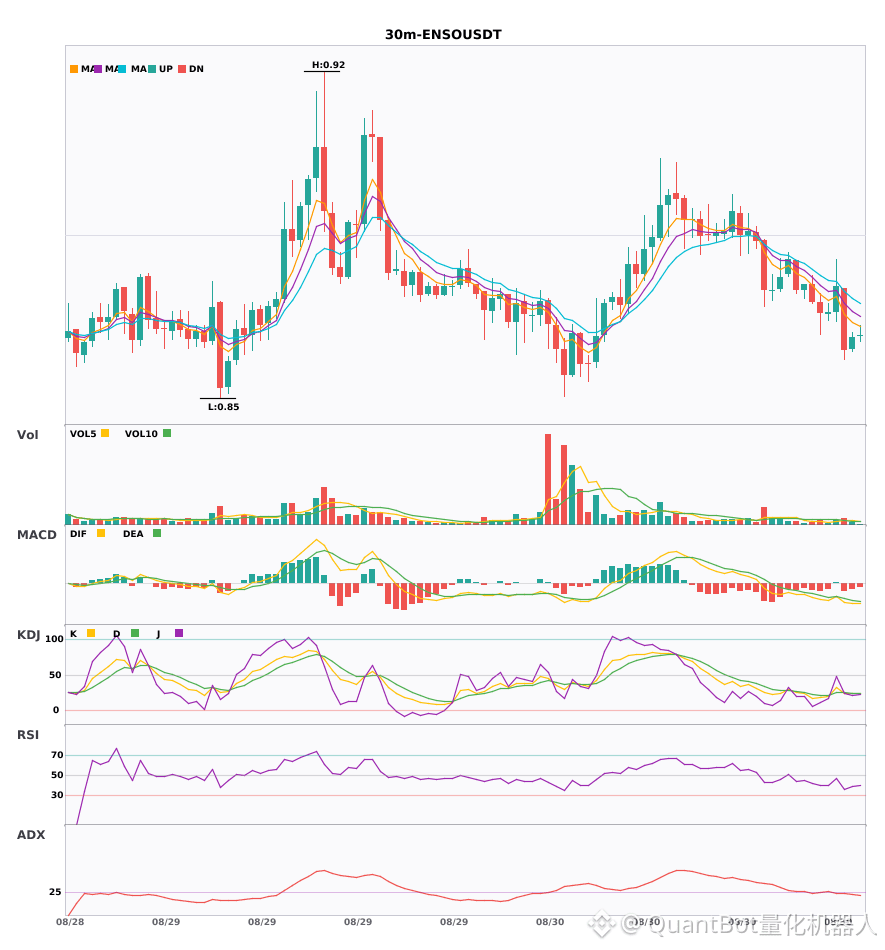Click the Vol panel heading

(27, 435)
